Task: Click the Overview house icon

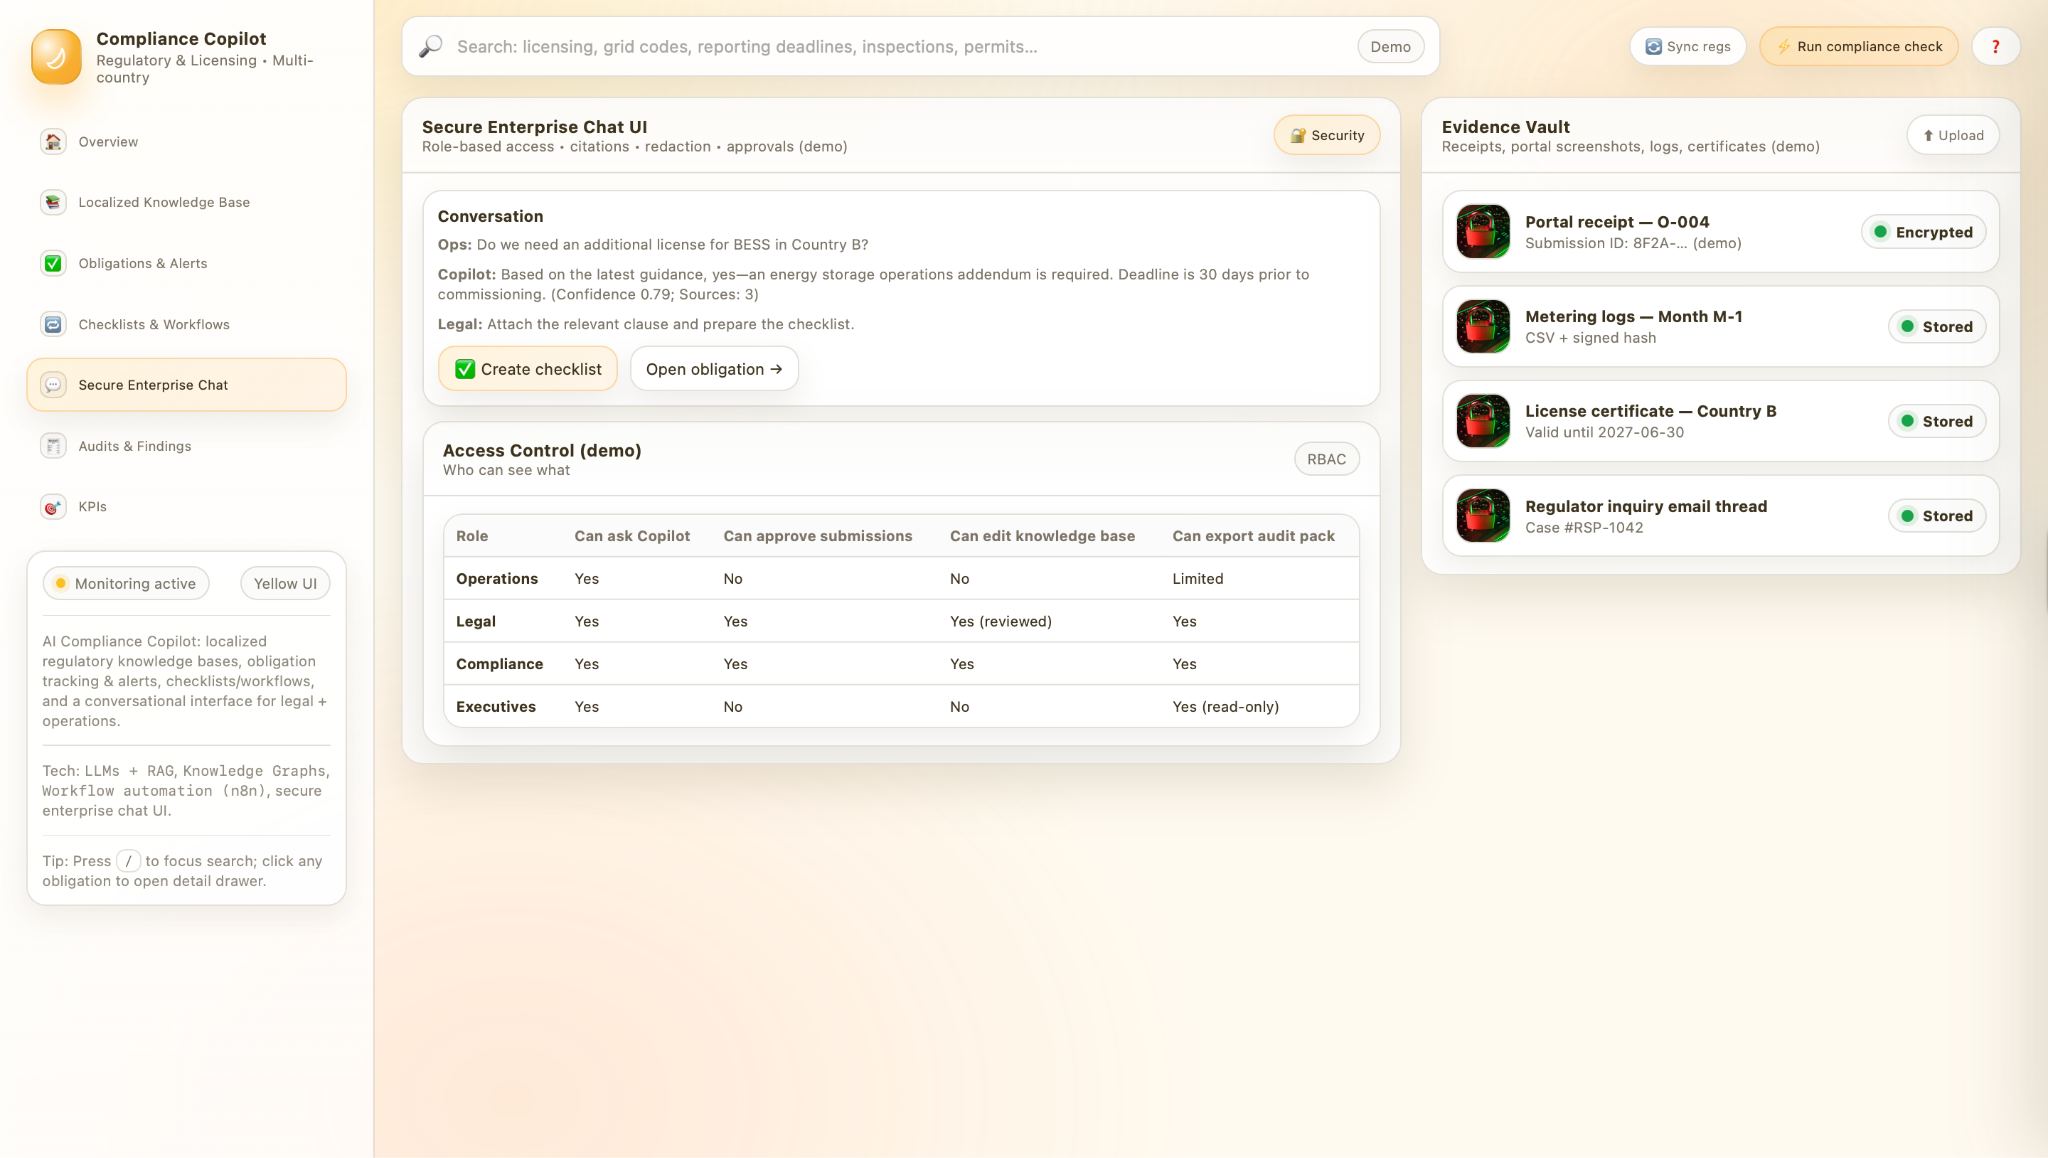Action: [x=53, y=142]
